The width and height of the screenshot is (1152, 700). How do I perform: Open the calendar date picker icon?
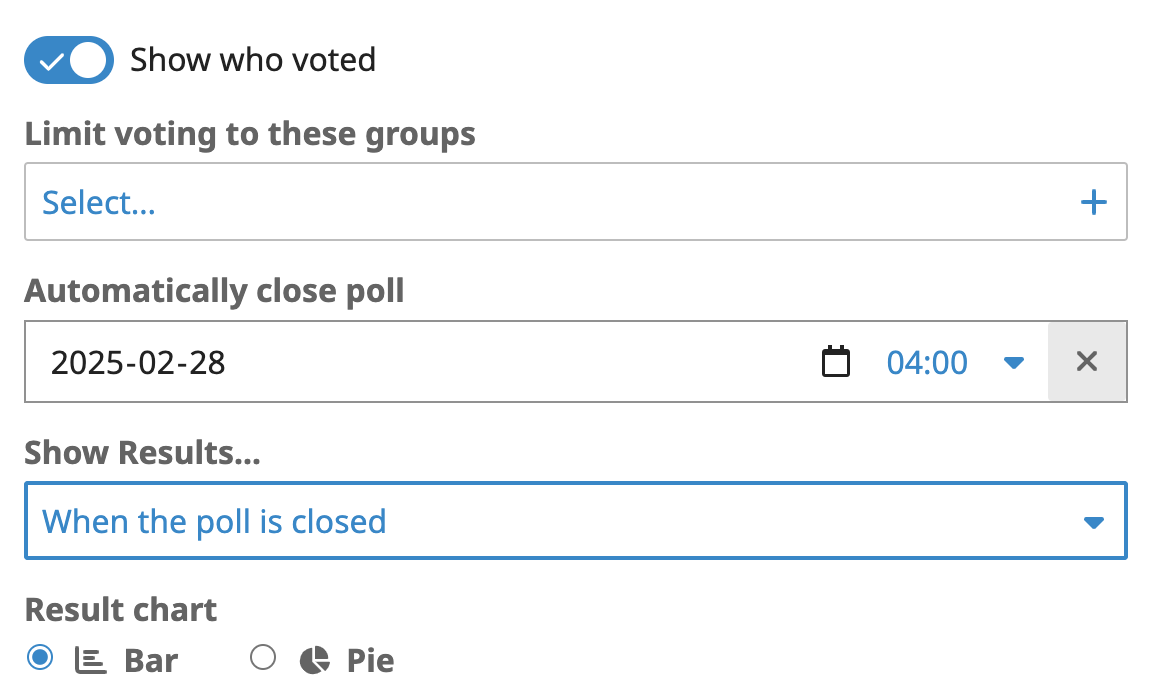[x=835, y=362]
